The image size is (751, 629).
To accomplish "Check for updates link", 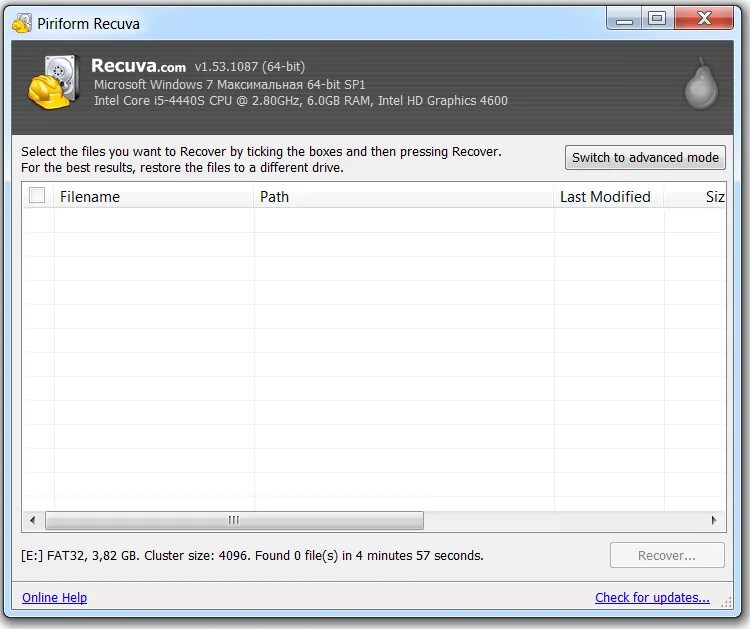I will click(652, 597).
